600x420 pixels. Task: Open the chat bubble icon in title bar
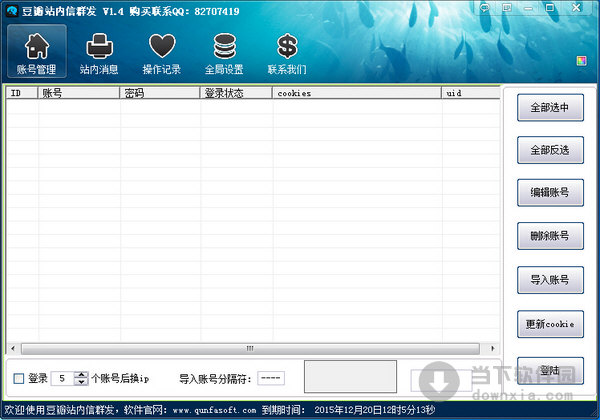[x=485, y=8]
